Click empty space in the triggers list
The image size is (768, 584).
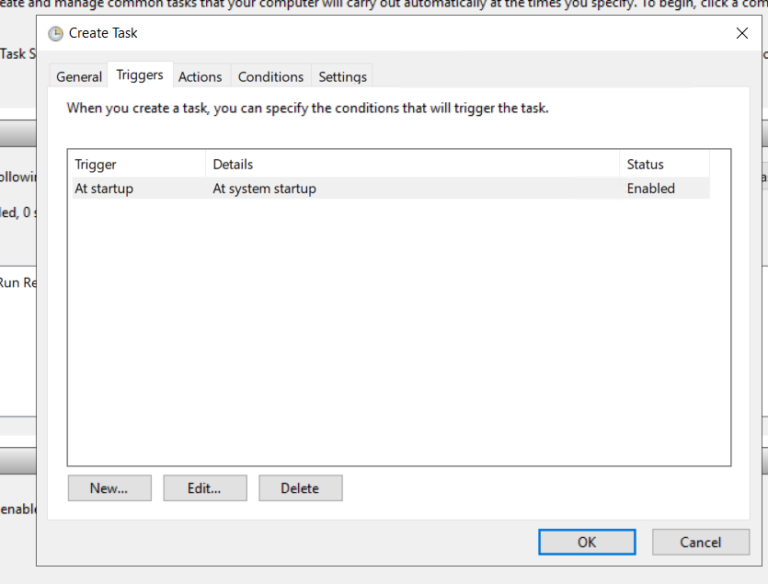point(398,330)
